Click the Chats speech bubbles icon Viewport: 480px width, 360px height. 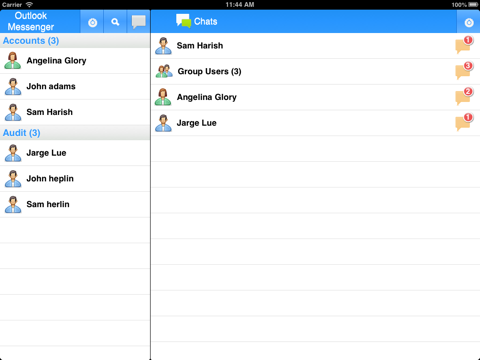pos(183,21)
